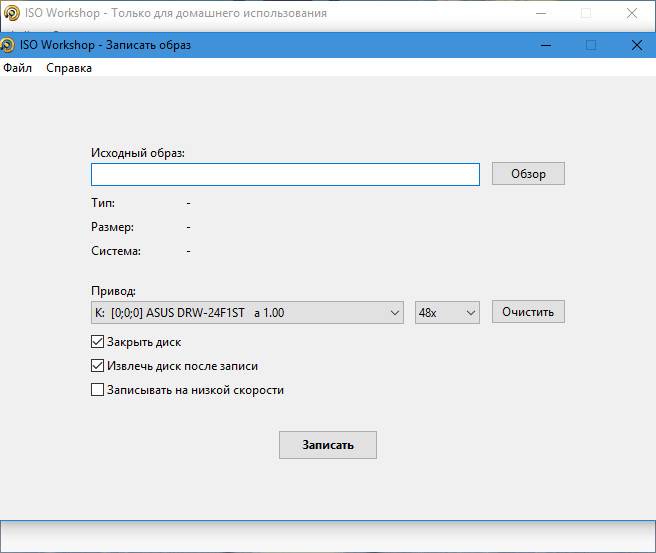Click the Исходный образ label
The image size is (656, 553).
(x=138, y=153)
